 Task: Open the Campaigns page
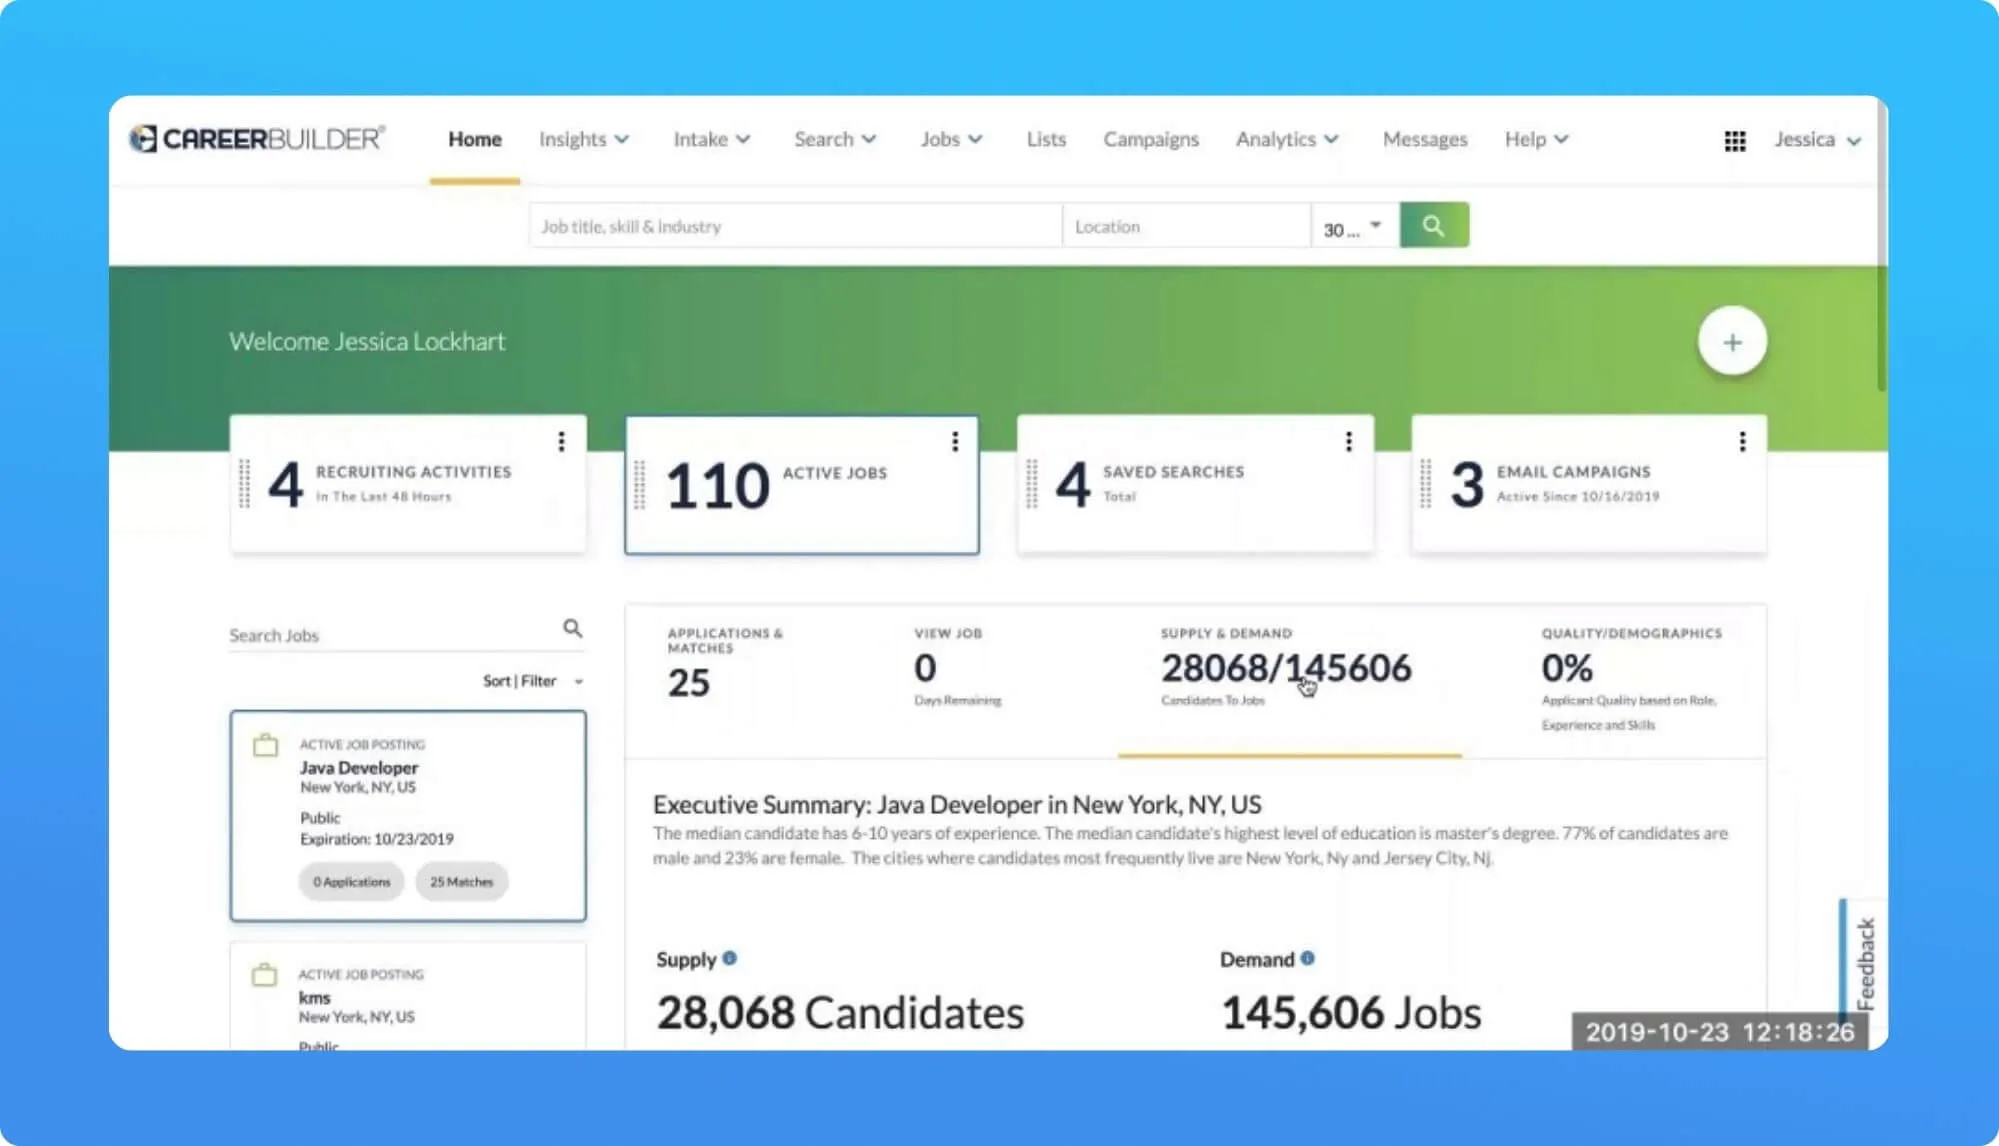pyautogui.click(x=1151, y=139)
